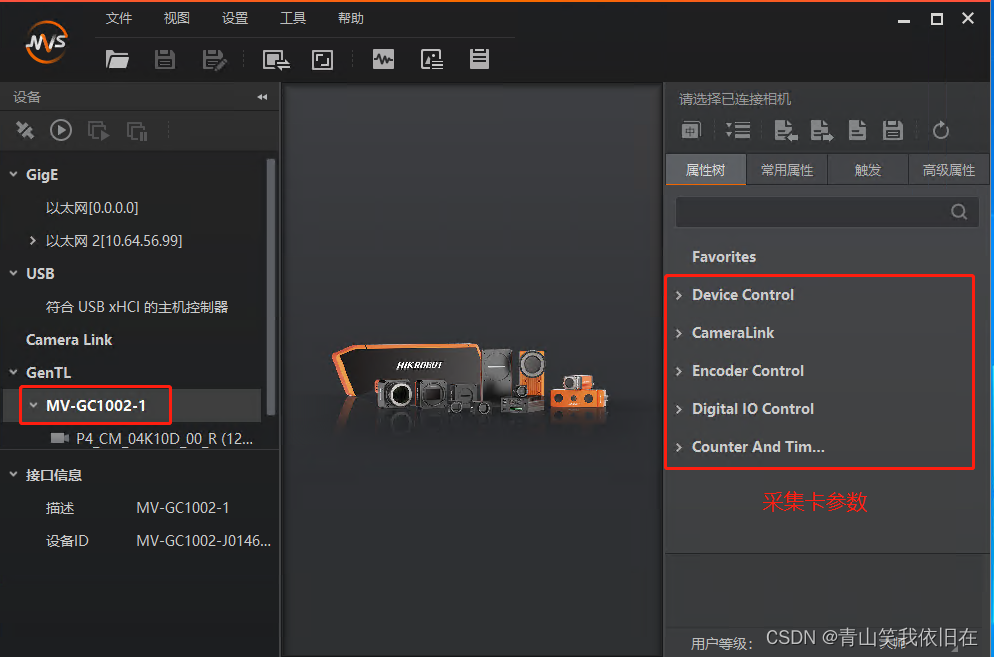The image size is (994, 657).
Task: Collapse the MV-GC1002-1 node arrow
Action: pyautogui.click(x=34, y=405)
